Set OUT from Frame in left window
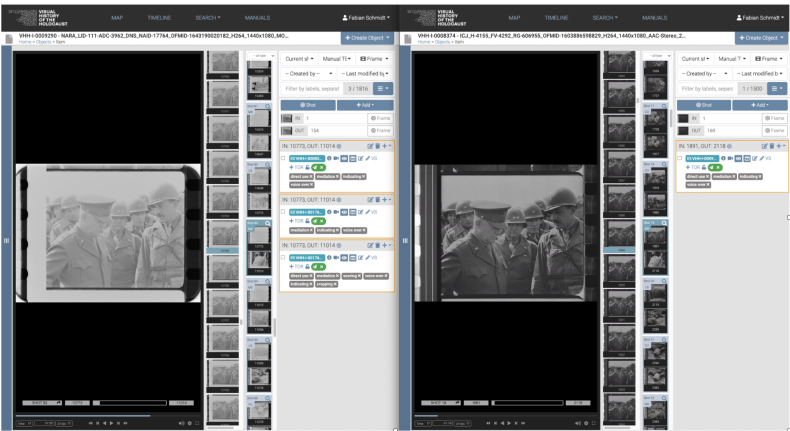 (380, 131)
